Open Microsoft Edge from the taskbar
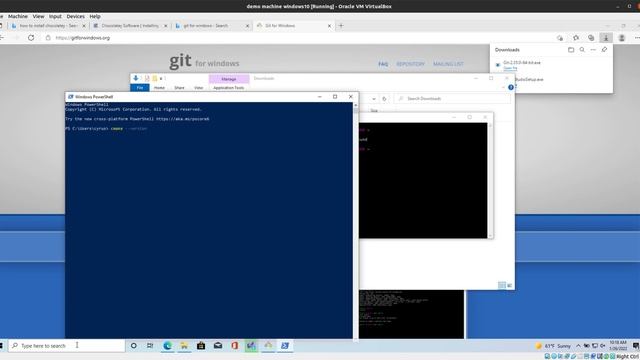The width and height of the screenshot is (640, 360). [167, 346]
